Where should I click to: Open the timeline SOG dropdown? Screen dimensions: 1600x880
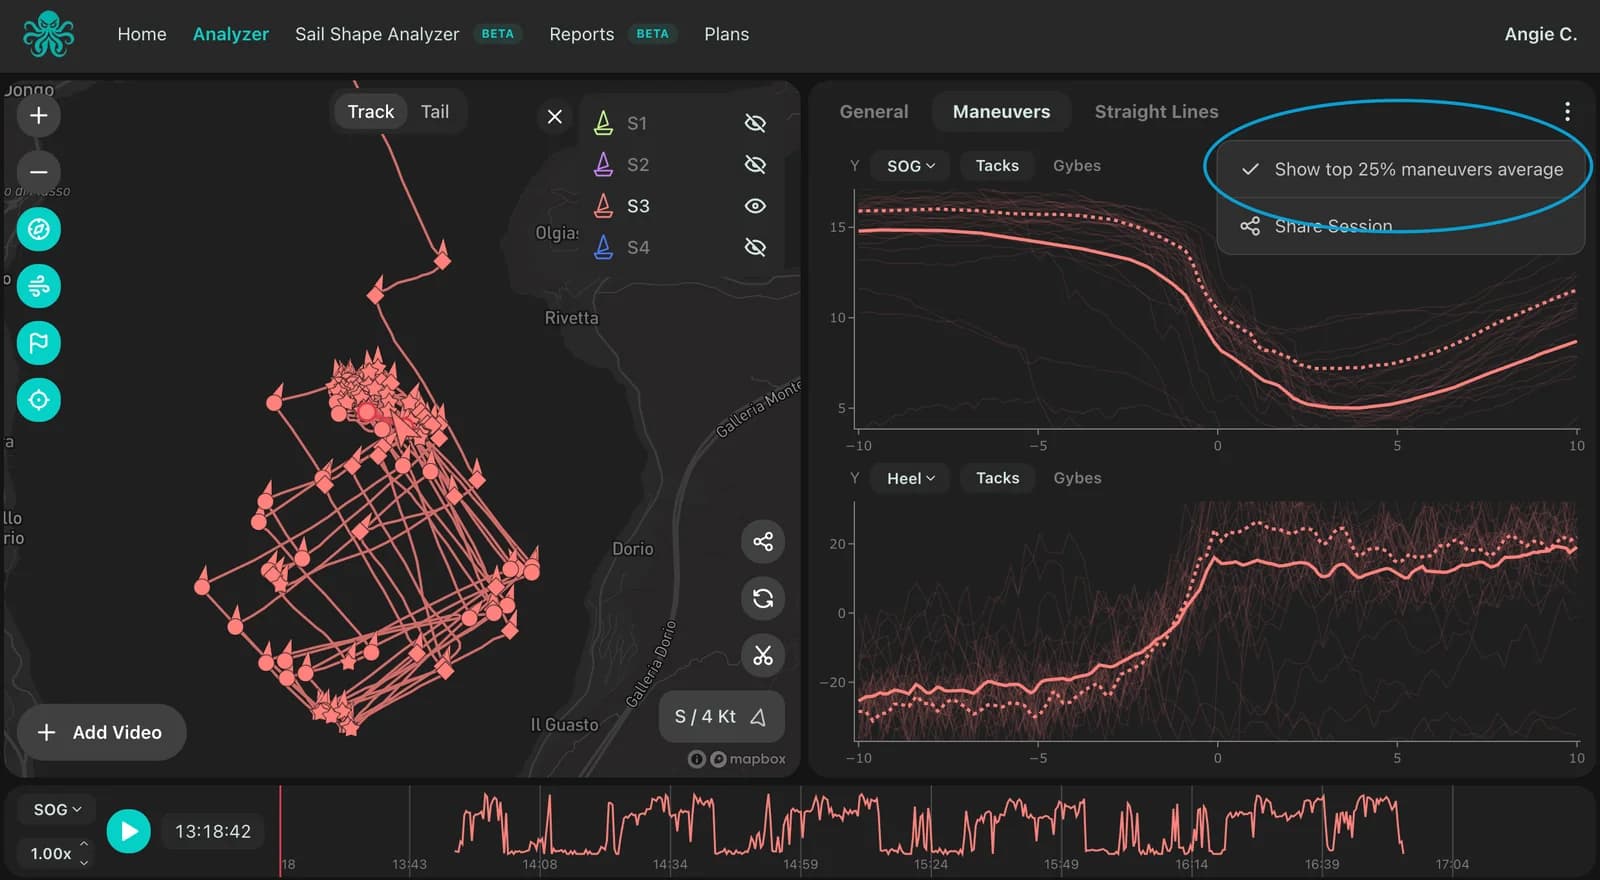(57, 809)
